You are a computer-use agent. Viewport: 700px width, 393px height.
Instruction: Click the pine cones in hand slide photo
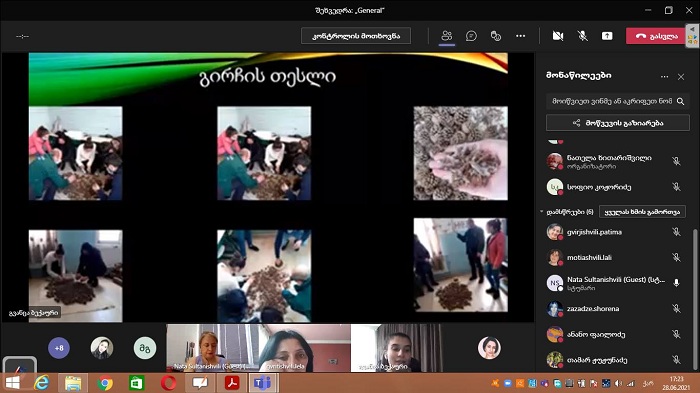(460, 153)
